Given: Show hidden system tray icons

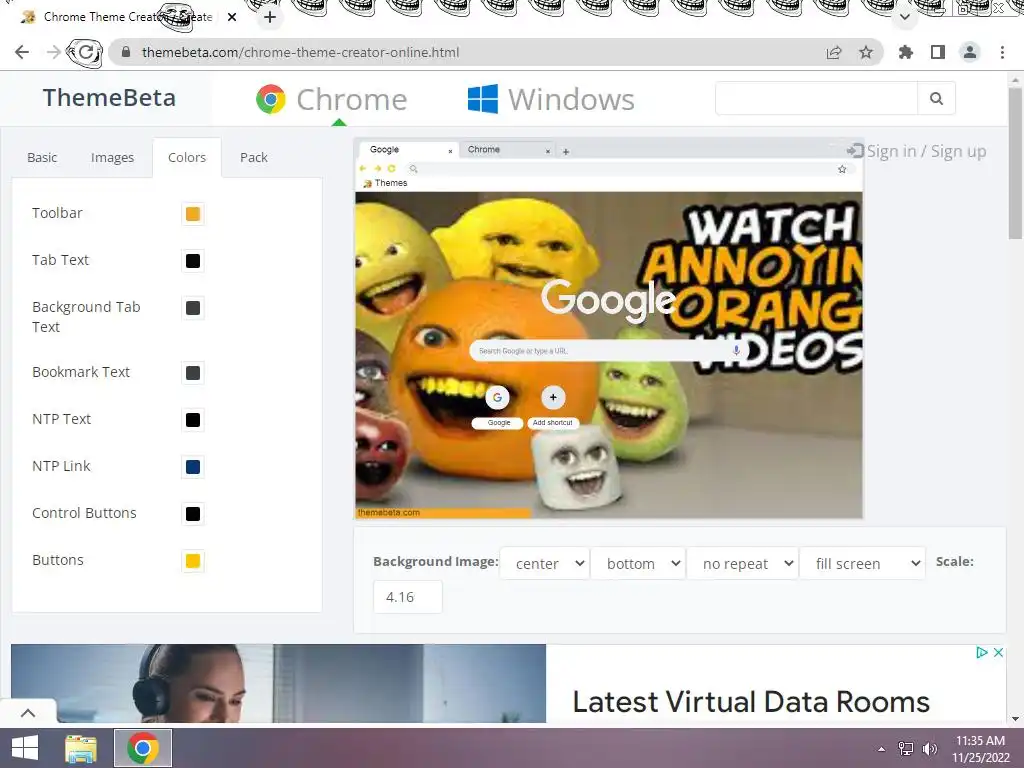Looking at the screenshot, I should click(882, 748).
